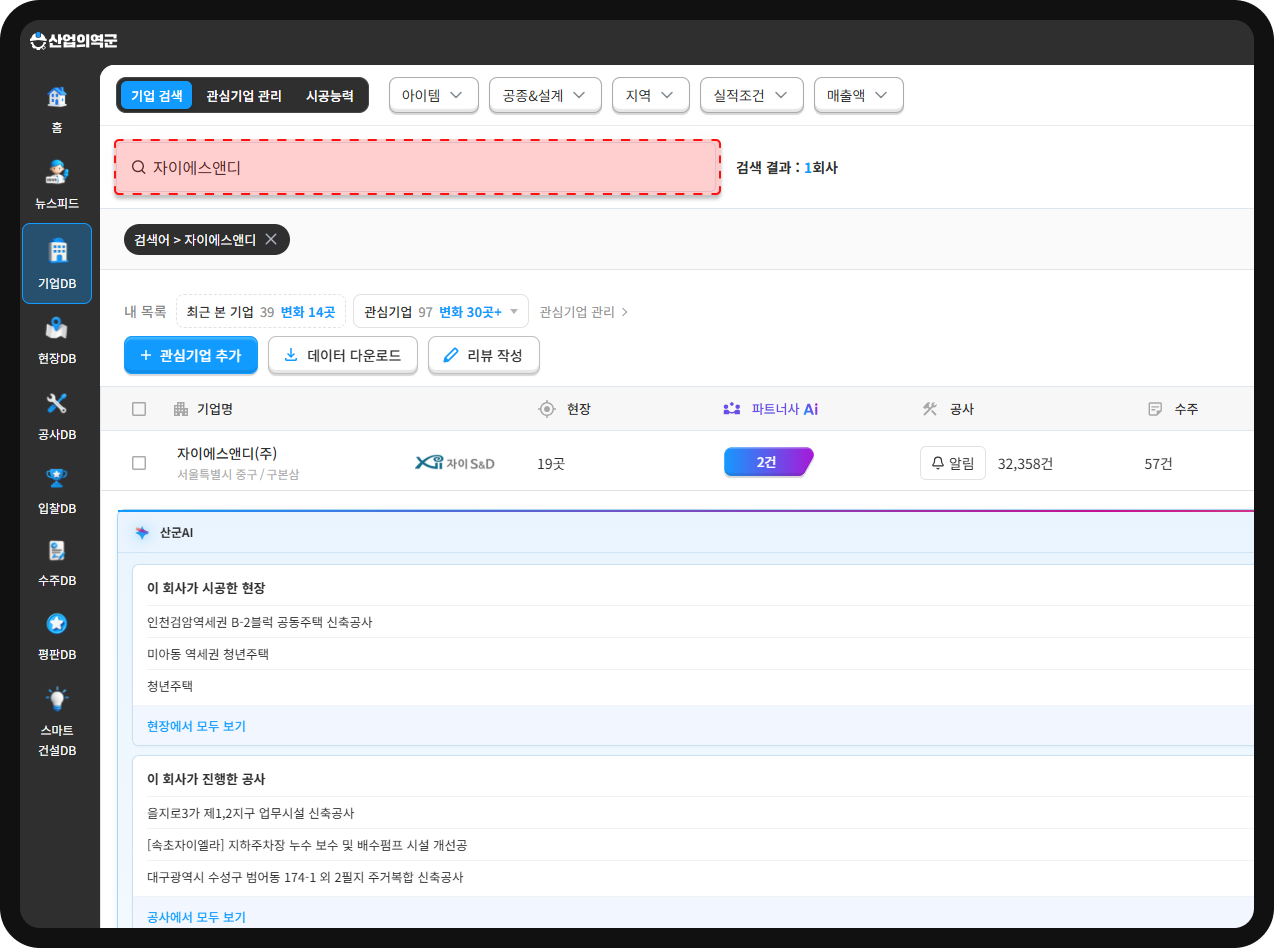Open the 실적조건 filter dropdown

pyautogui.click(x=752, y=96)
